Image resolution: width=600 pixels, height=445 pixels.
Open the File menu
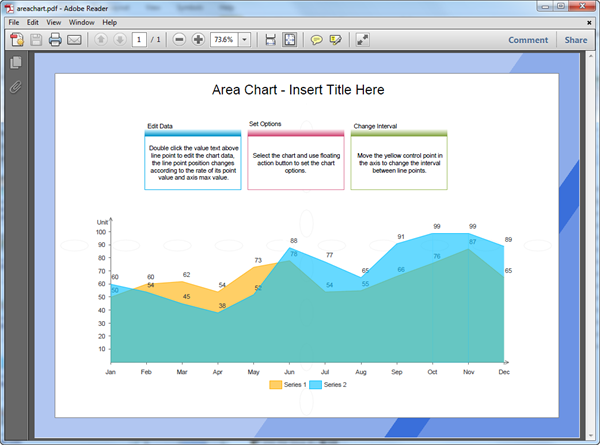click(x=14, y=21)
